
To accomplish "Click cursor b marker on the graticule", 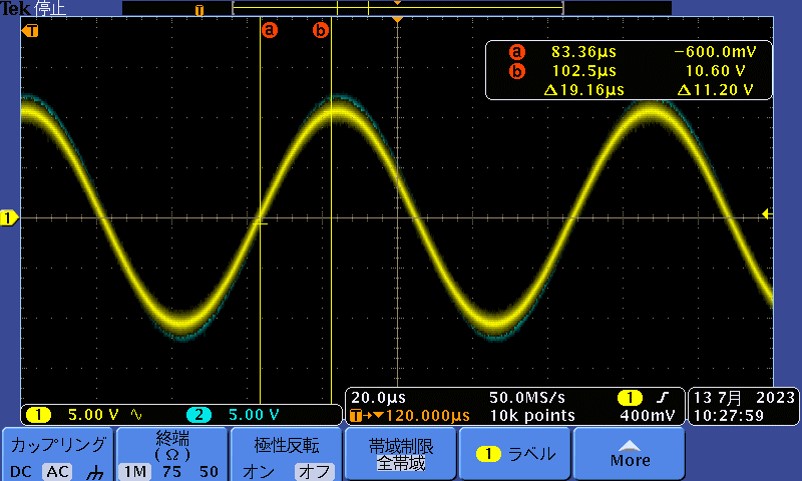I will (321, 30).
